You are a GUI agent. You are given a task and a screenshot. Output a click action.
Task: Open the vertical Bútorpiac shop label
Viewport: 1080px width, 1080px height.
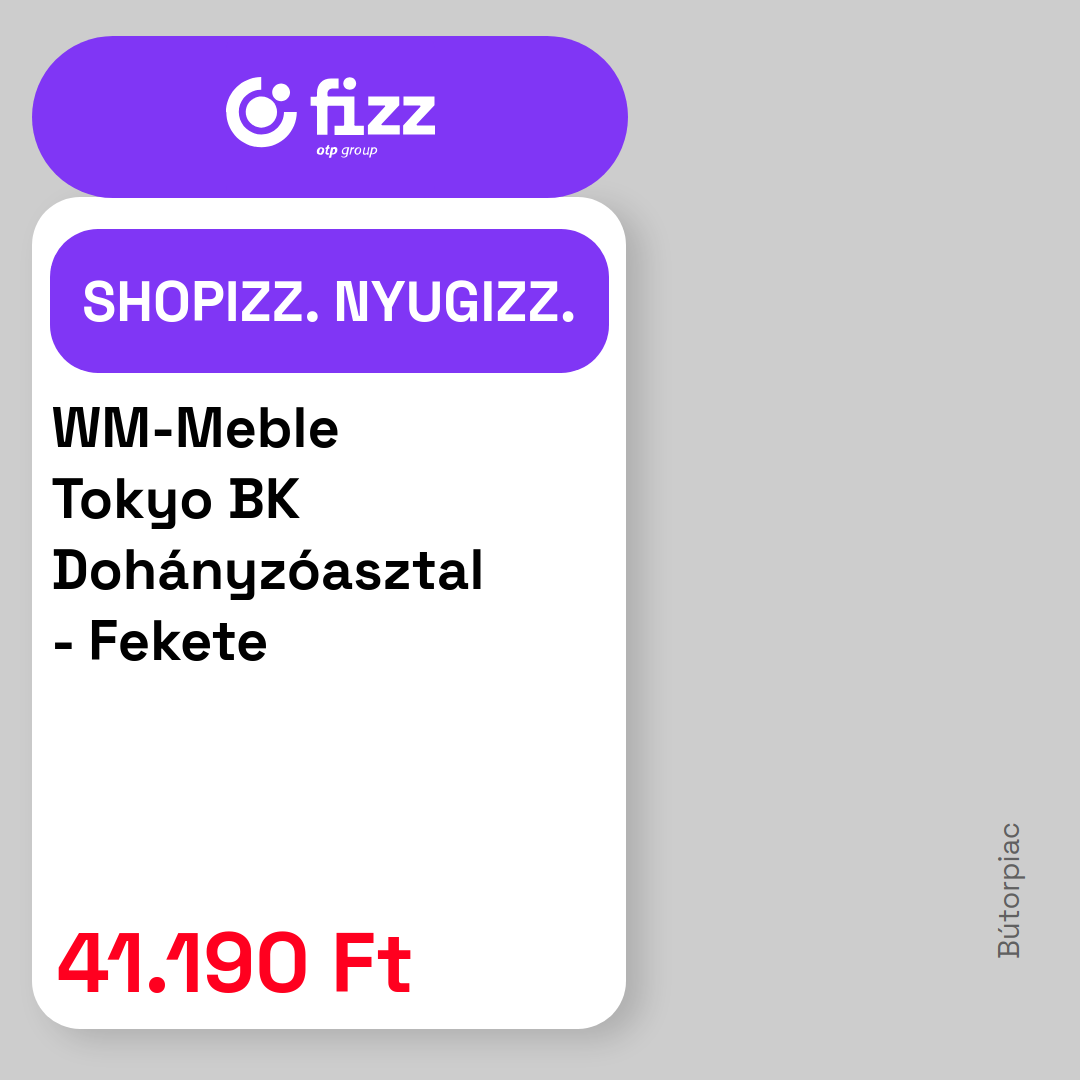1008,891
